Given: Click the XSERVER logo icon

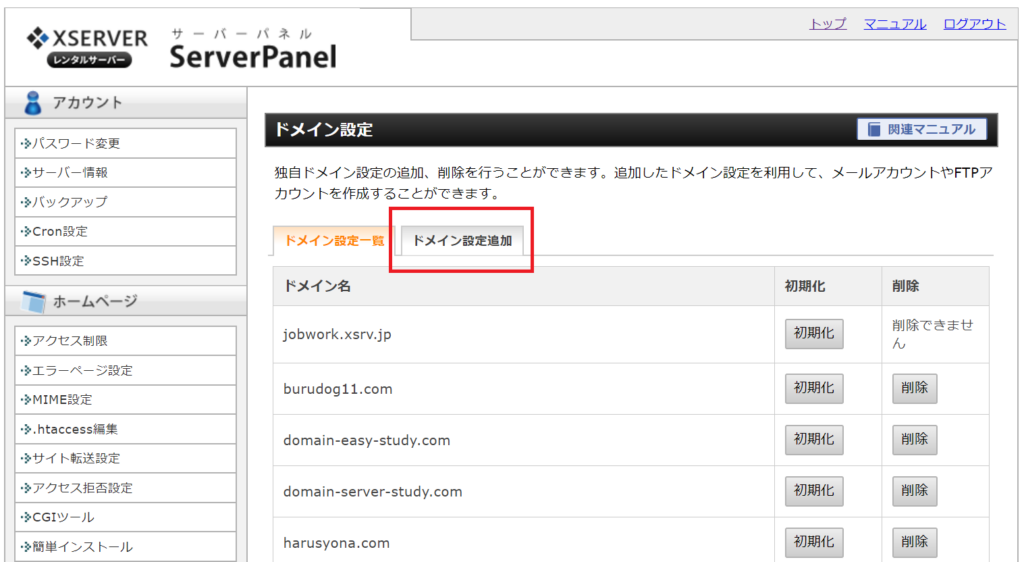Looking at the screenshot, I should 37,38.
